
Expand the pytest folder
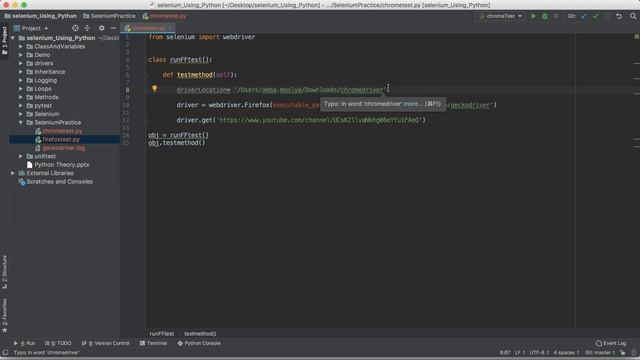point(21,106)
